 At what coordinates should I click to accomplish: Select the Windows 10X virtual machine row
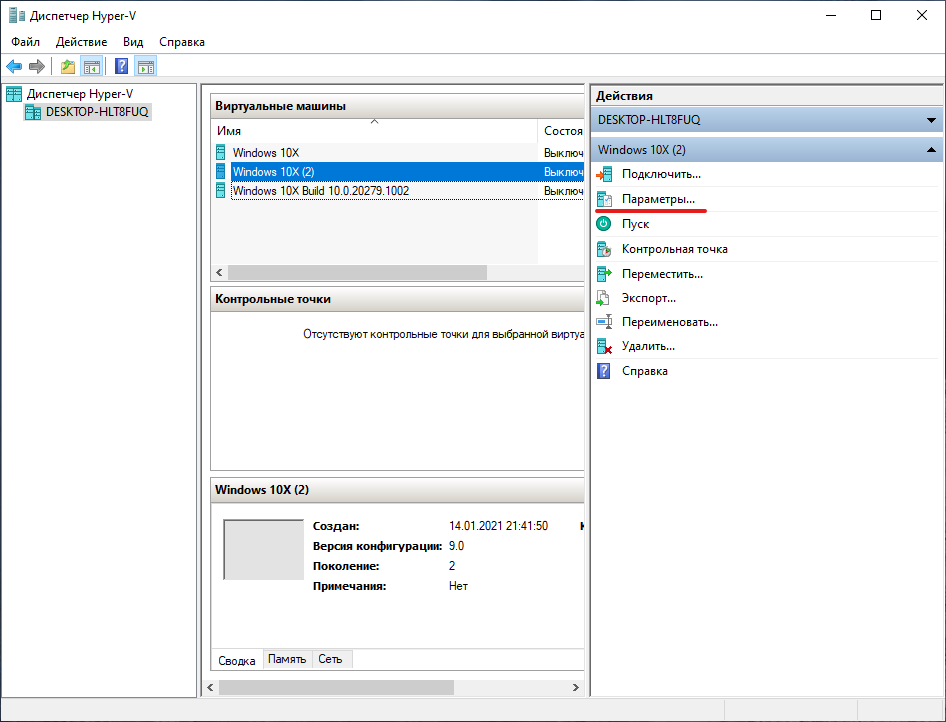click(398, 153)
